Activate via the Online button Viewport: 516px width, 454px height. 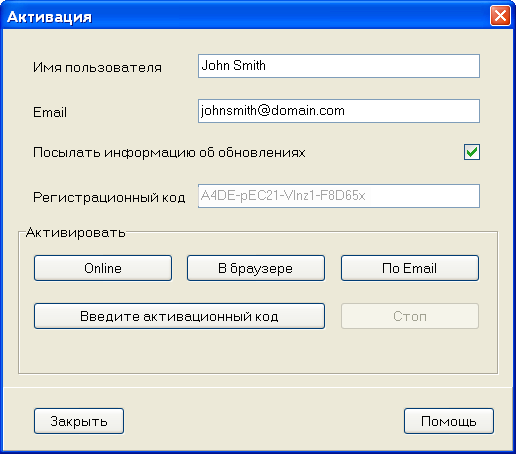(x=103, y=268)
